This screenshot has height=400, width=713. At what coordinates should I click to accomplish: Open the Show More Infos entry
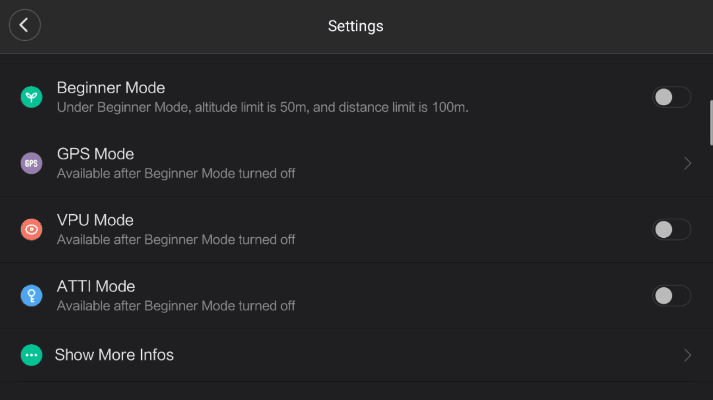tap(356, 355)
